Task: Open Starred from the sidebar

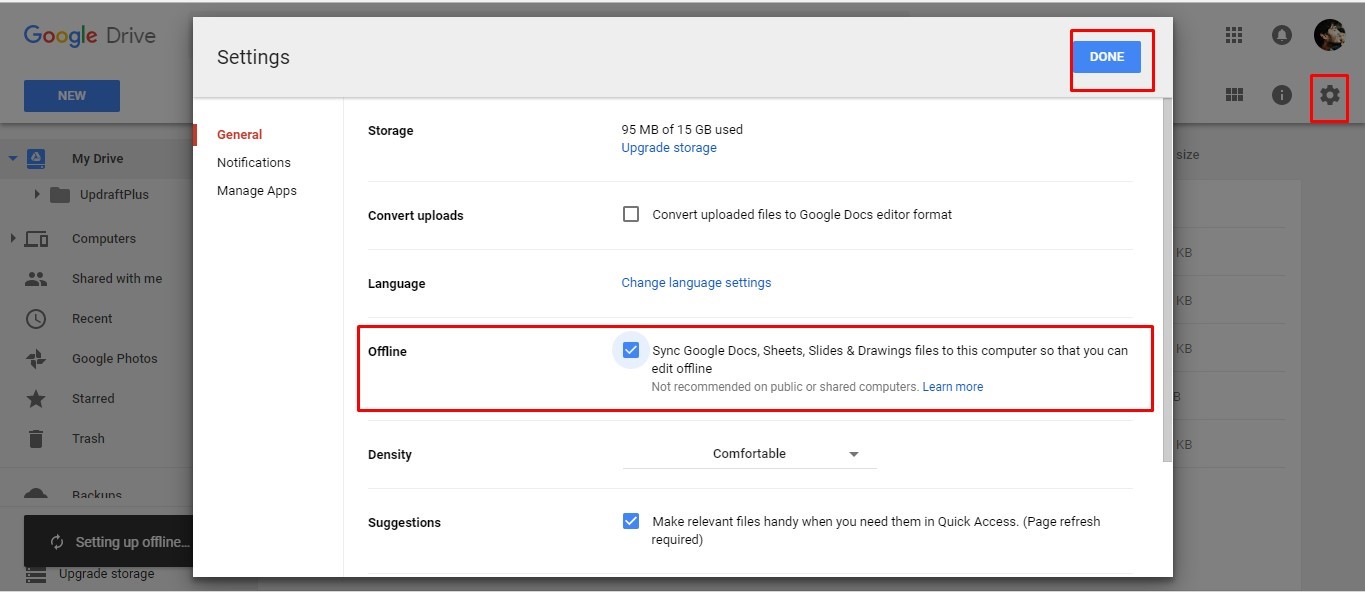Action: pos(93,398)
